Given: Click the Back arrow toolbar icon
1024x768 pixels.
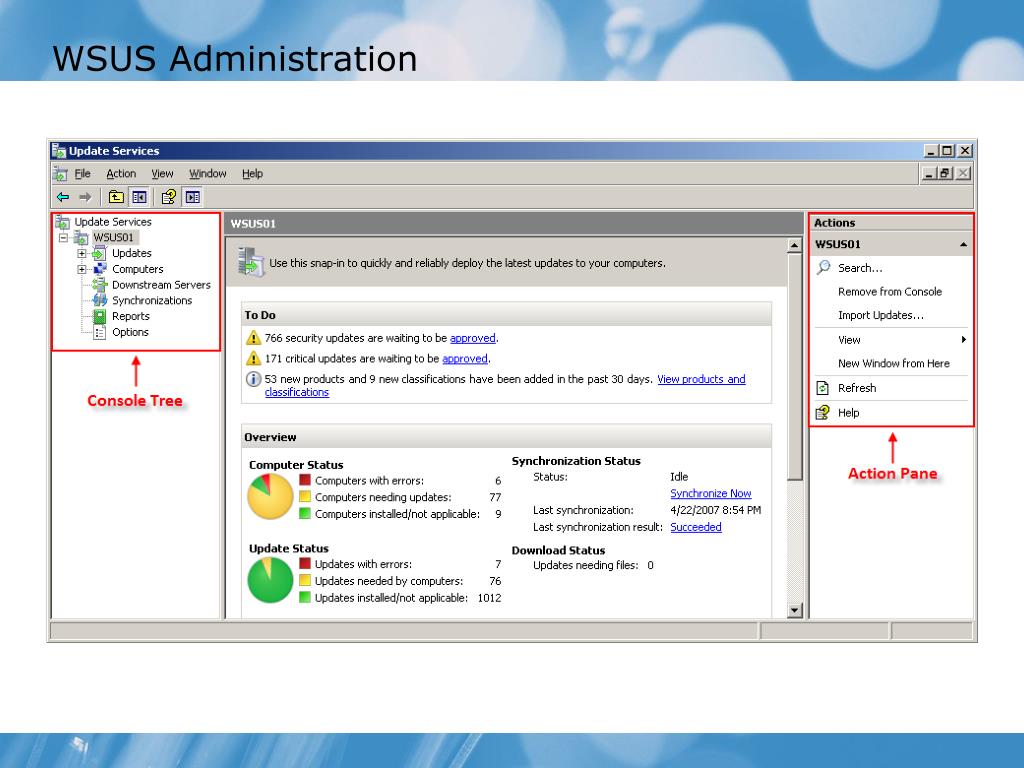Looking at the screenshot, I should click(63, 197).
